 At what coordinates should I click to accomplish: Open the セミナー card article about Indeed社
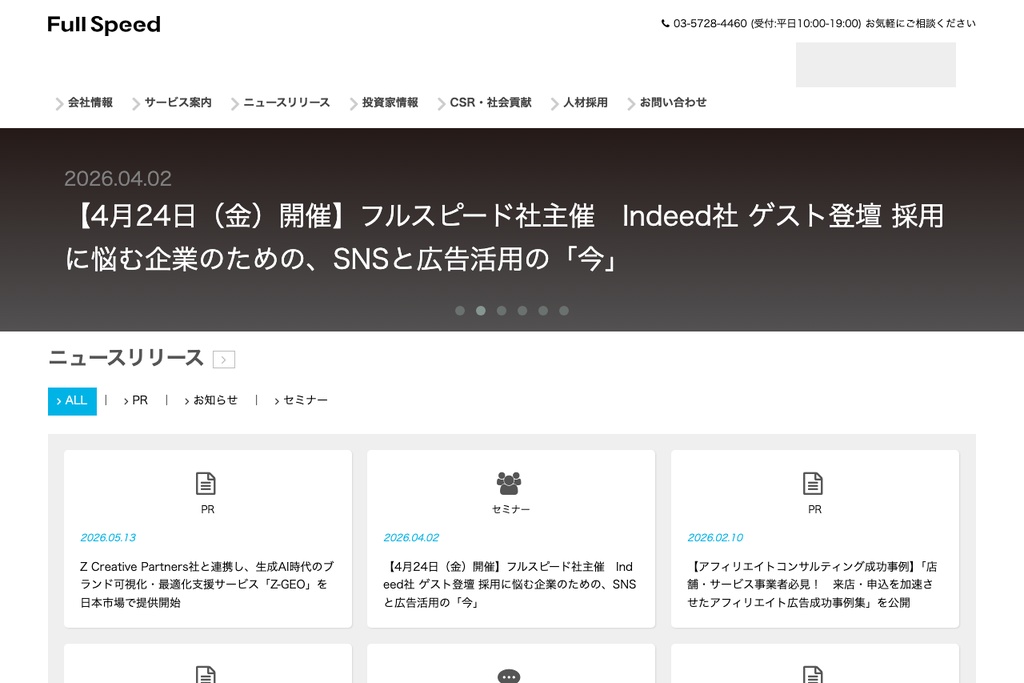pyautogui.click(x=509, y=584)
